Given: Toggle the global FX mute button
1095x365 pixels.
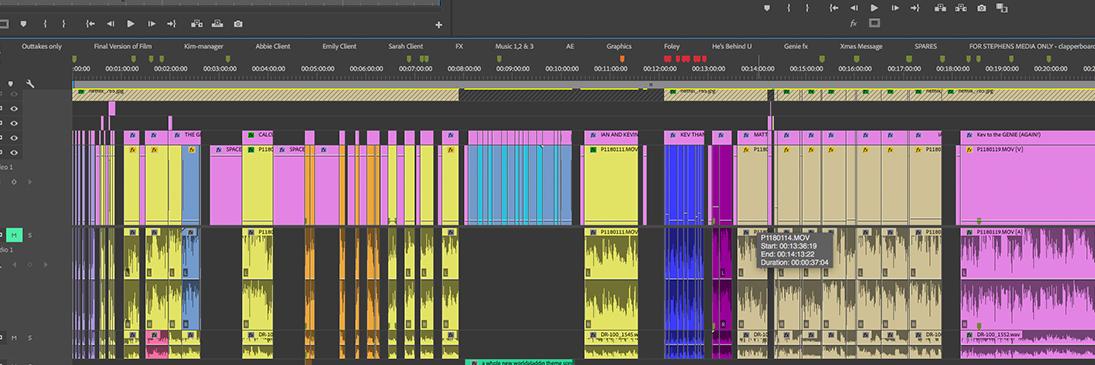Looking at the screenshot, I should pyautogui.click(x=853, y=23).
